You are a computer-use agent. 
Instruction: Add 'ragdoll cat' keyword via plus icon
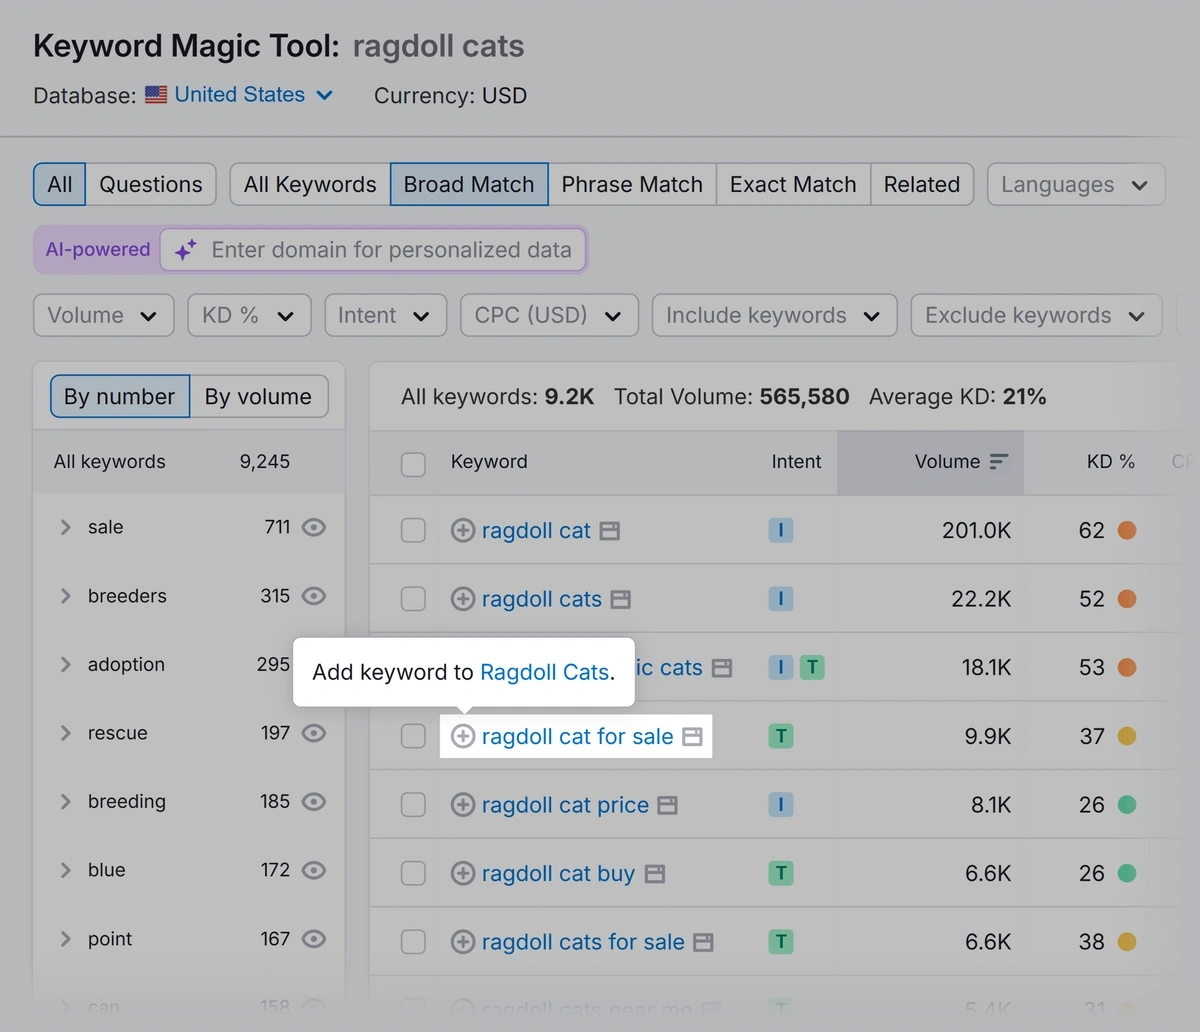pos(462,531)
